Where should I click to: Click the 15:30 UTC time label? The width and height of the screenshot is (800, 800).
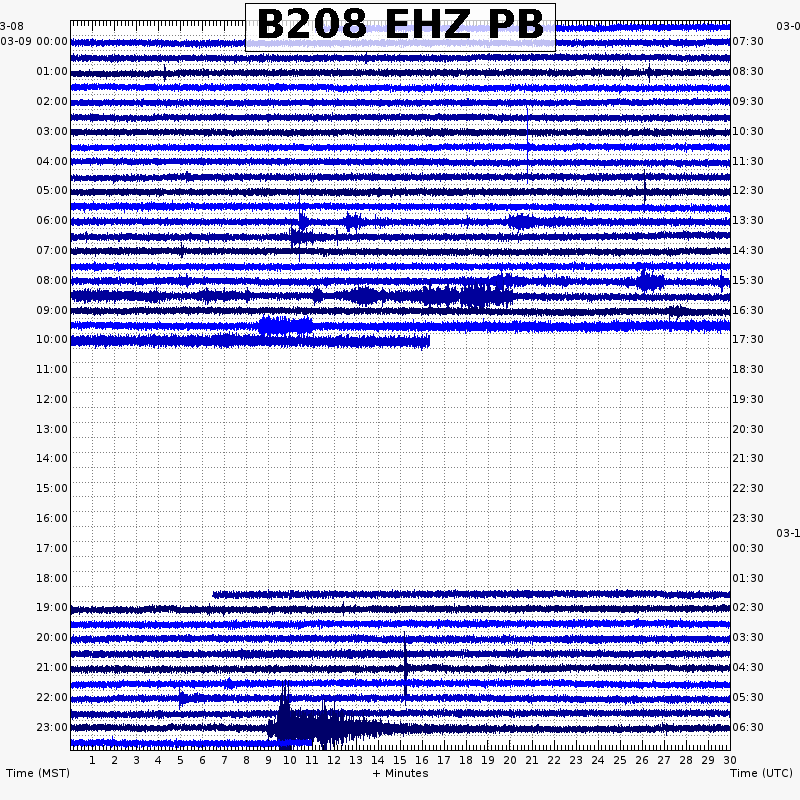[748, 281]
